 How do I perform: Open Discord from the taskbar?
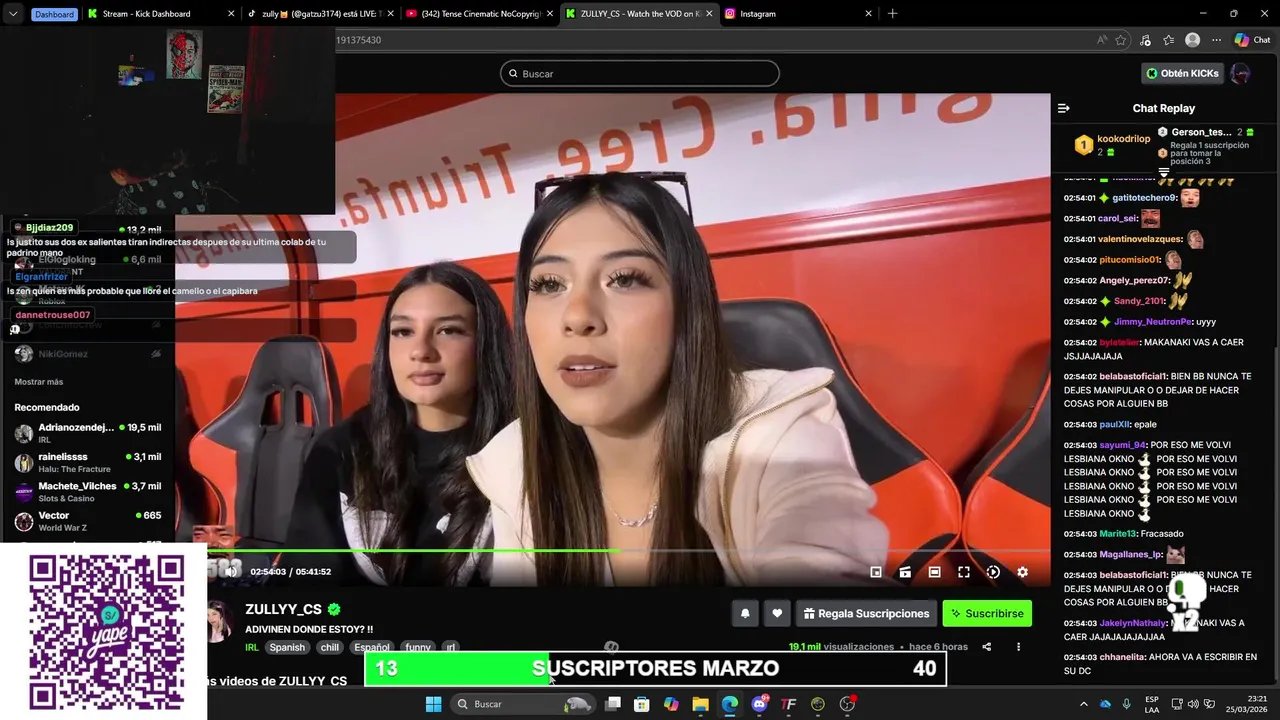pos(759,704)
